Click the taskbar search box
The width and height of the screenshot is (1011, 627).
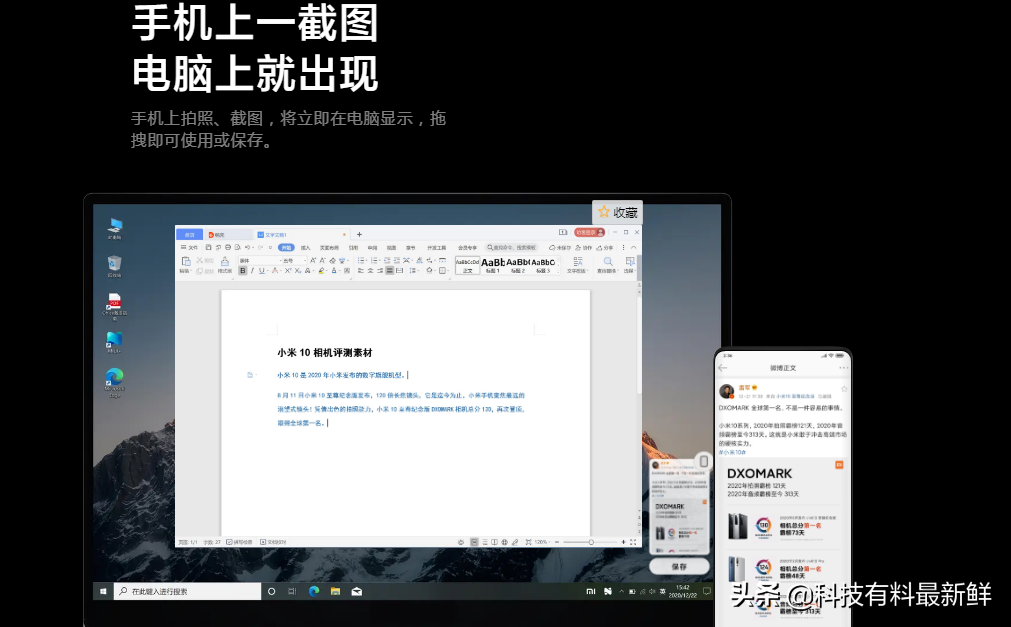188,591
